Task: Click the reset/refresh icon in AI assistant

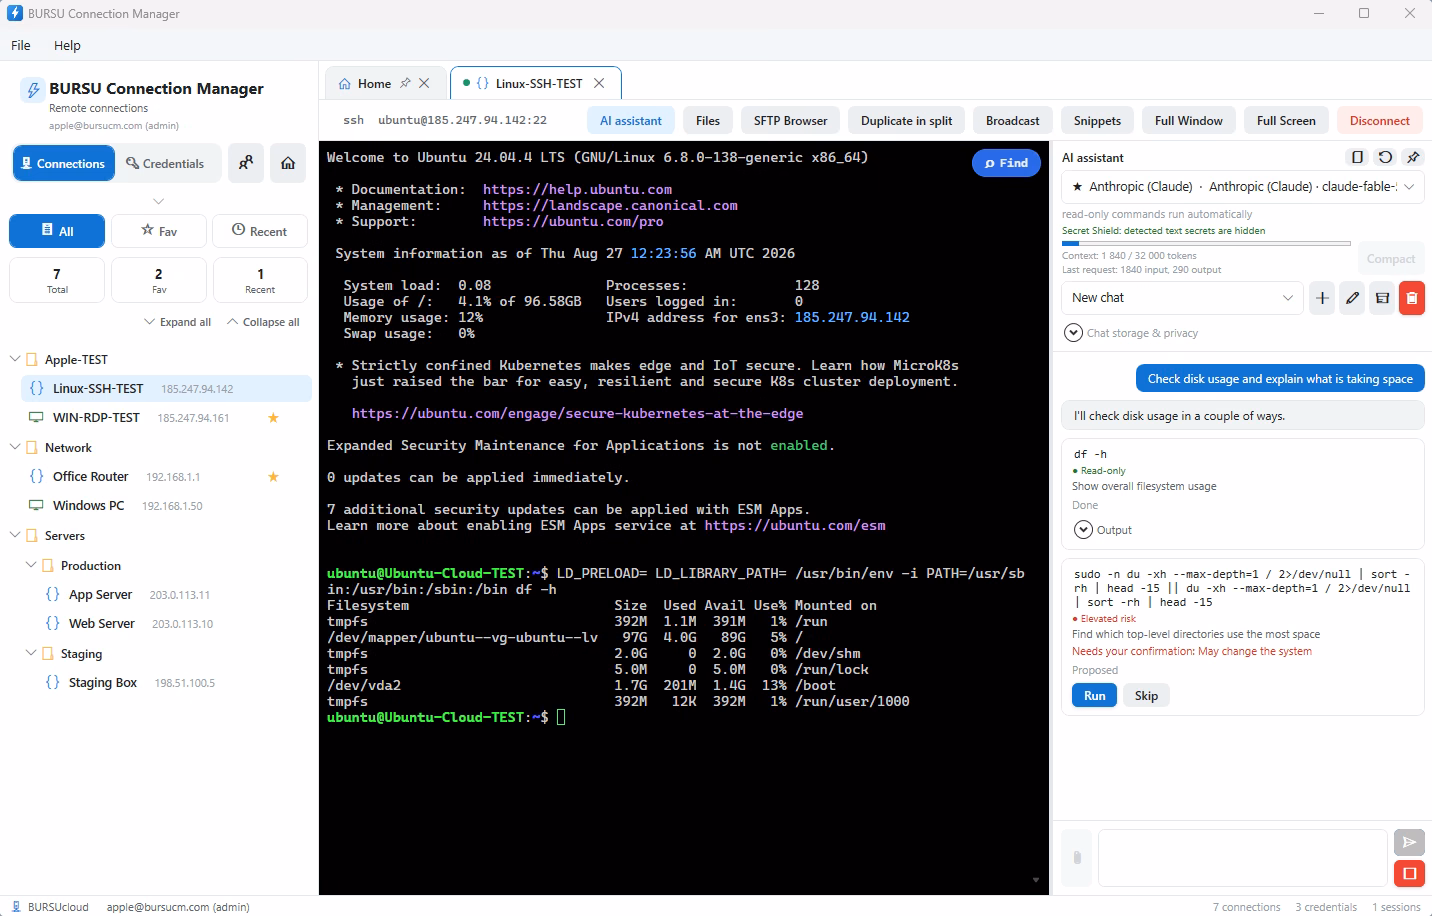Action: click(x=1385, y=157)
